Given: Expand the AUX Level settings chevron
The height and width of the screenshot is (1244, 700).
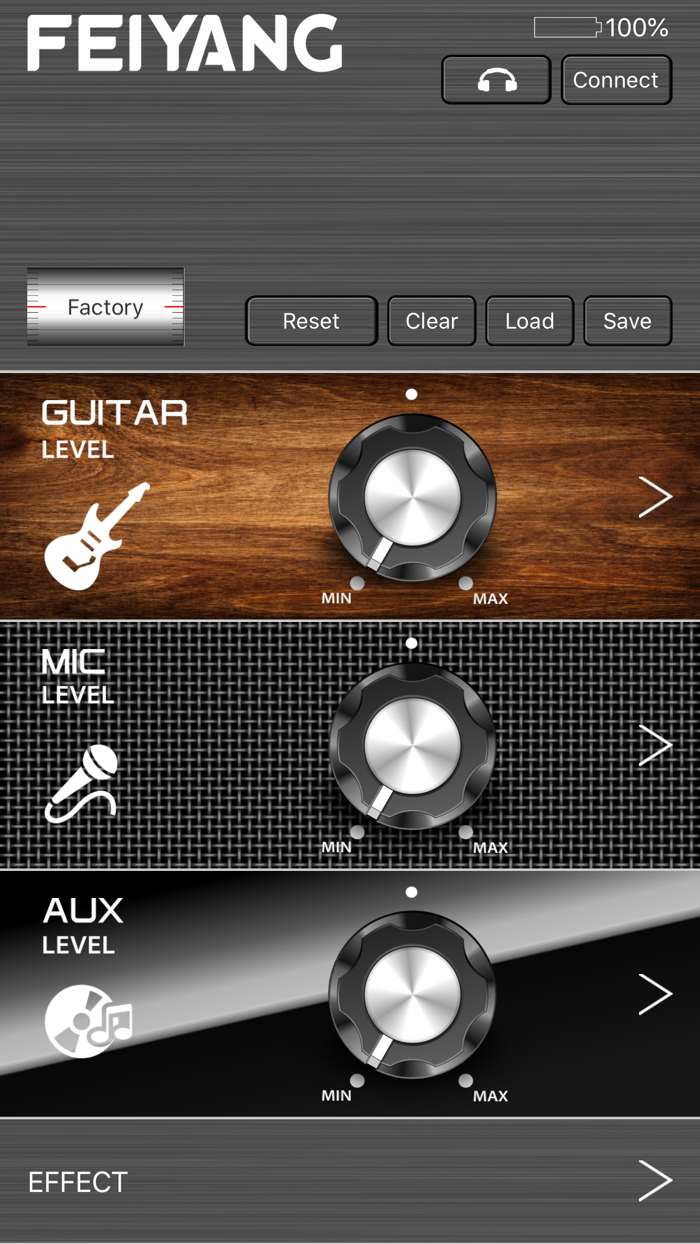Looking at the screenshot, I should coord(655,994).
